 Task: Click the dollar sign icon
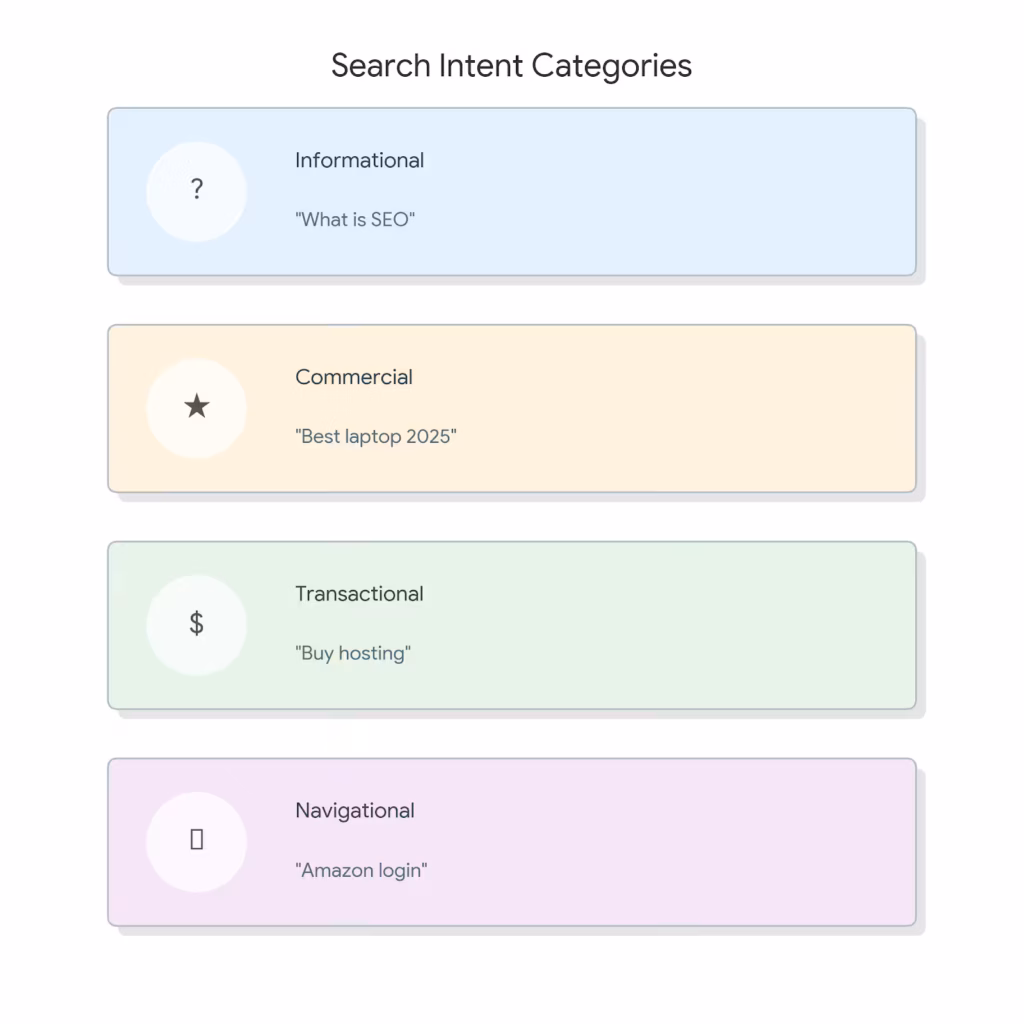[197, 623]
